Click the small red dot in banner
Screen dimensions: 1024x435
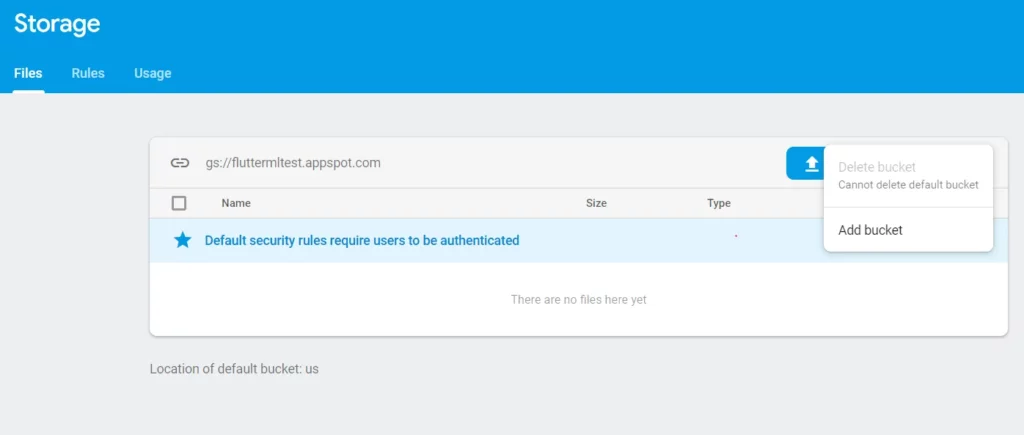(736, 235)
